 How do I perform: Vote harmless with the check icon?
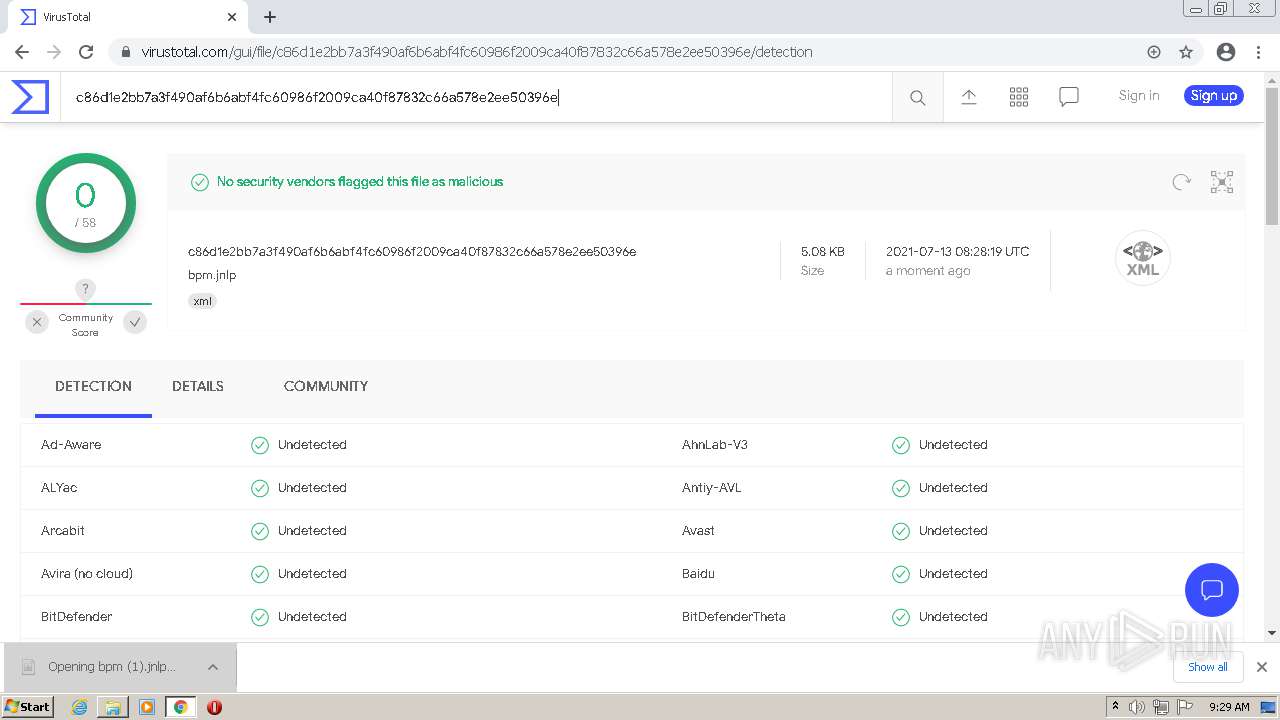click(135, 322)
